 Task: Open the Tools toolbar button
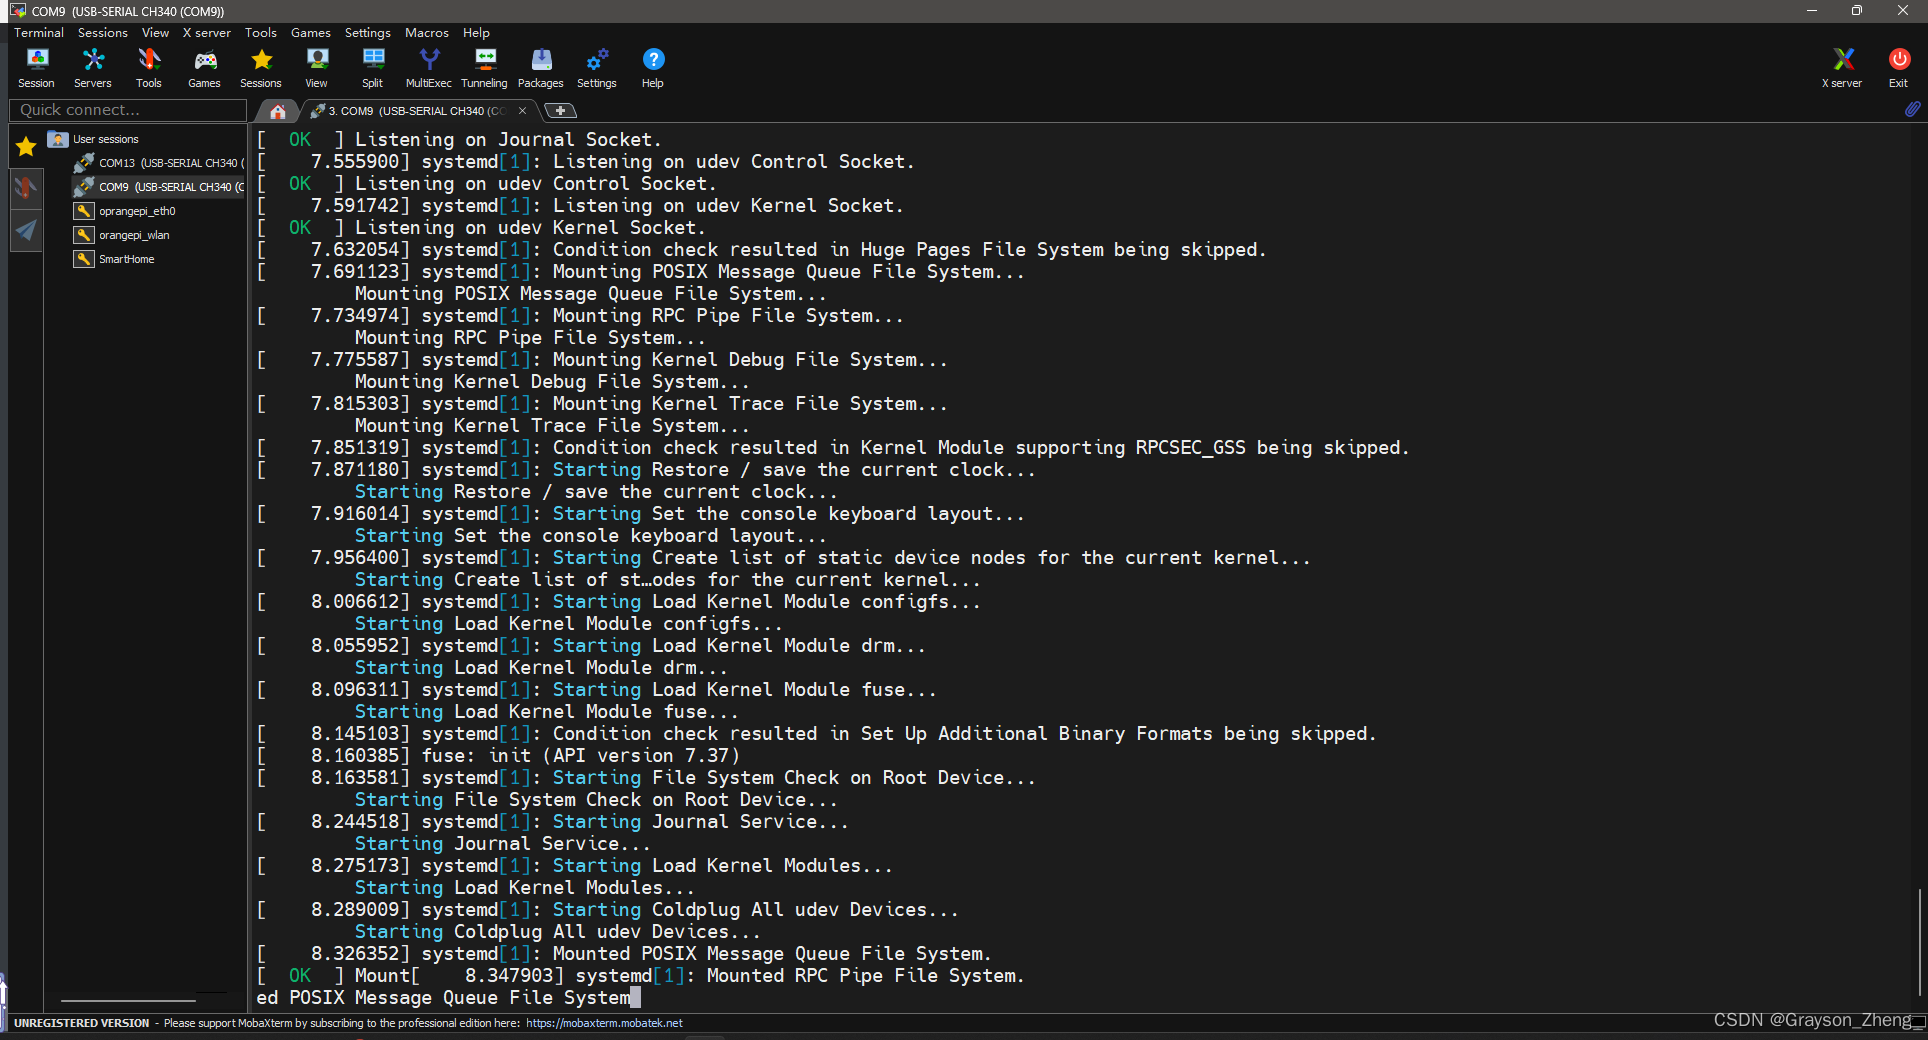[x=149, y=68]
